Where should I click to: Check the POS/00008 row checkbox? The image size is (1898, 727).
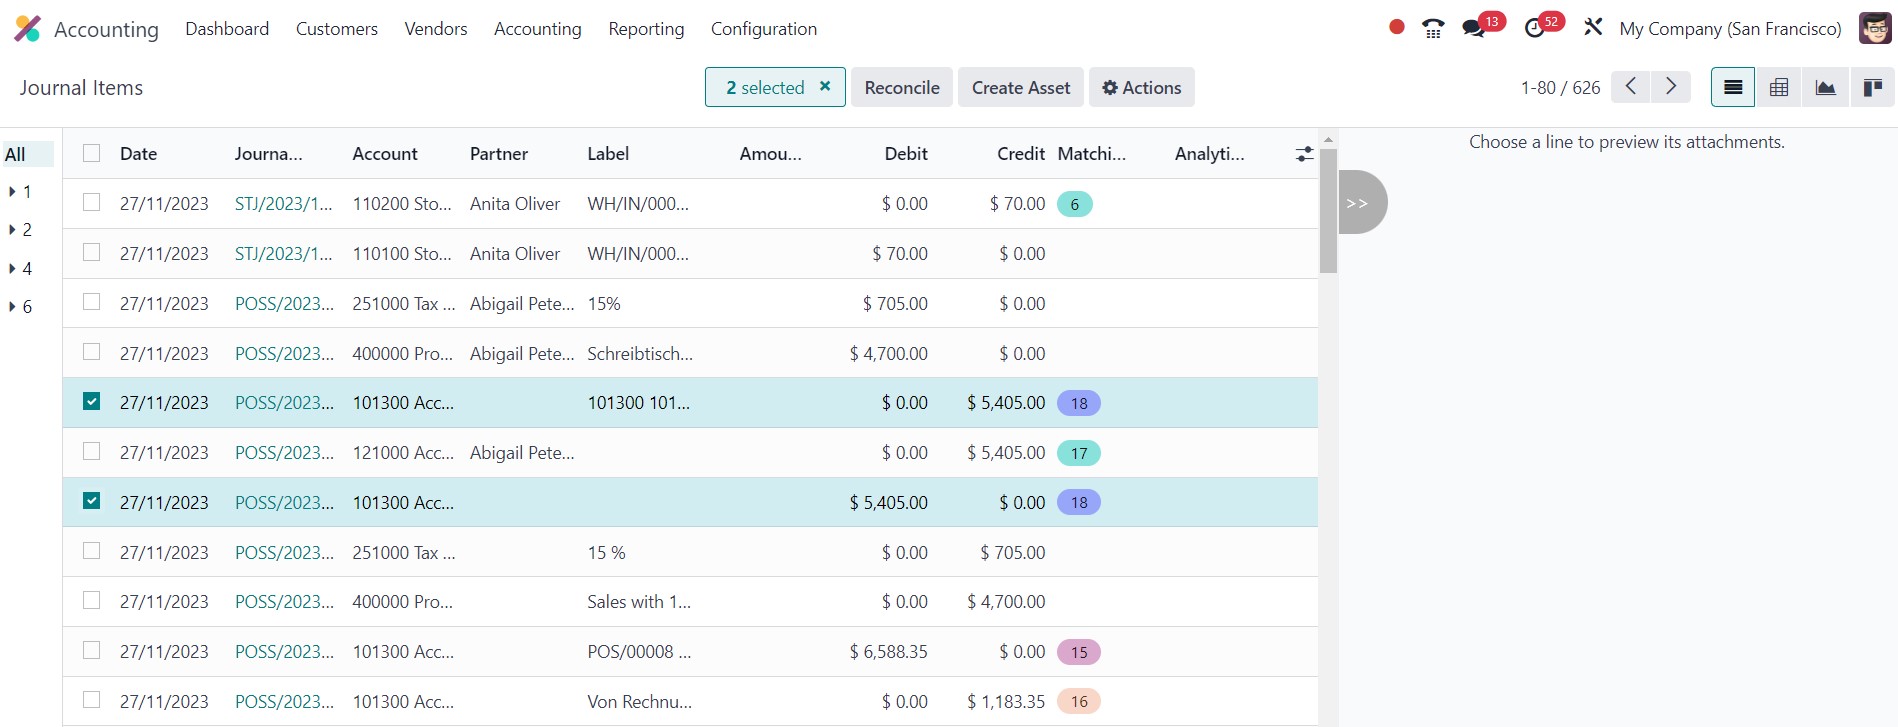click(x=92, y=650)
